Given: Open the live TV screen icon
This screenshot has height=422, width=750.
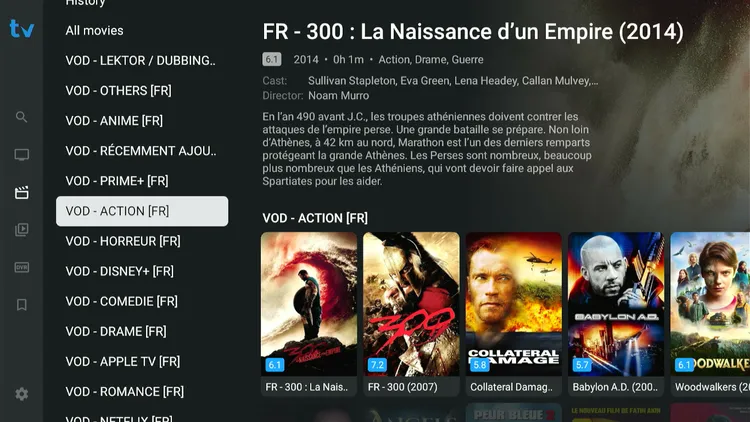Looking at the screenshot, I should coord(21,155).
